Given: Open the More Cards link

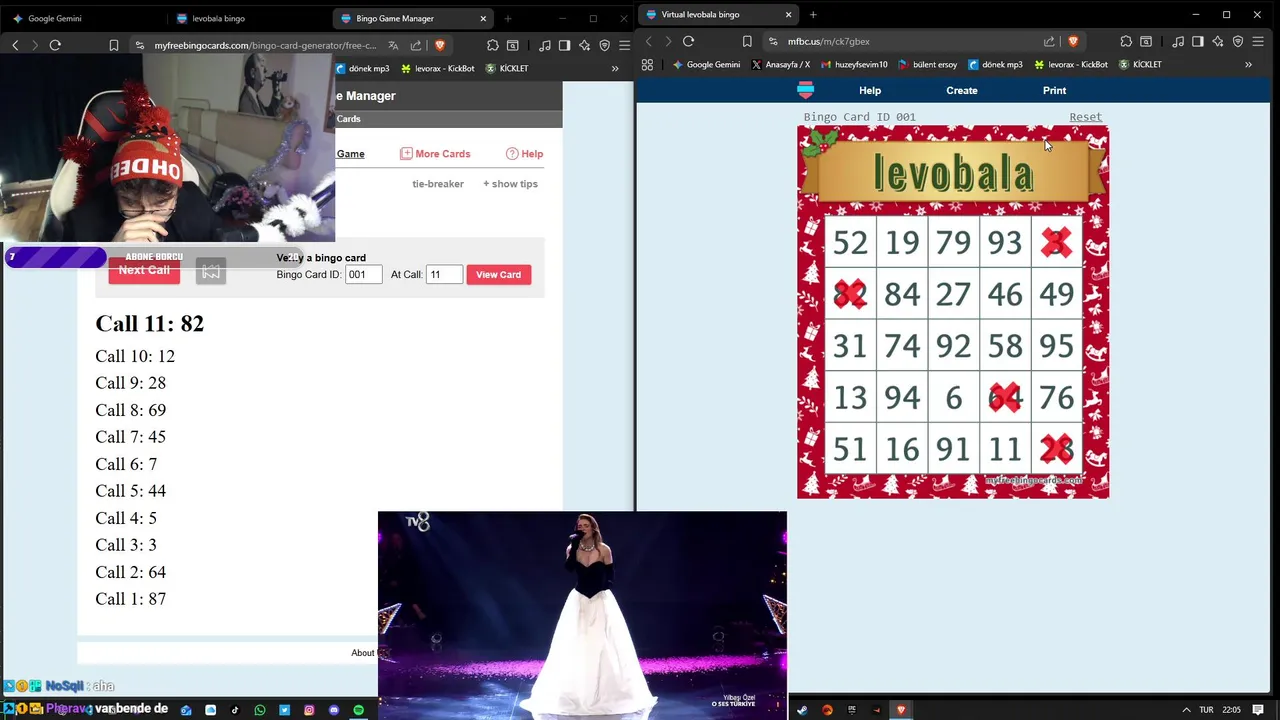Looking at the screenshot, I should (435, 154).
